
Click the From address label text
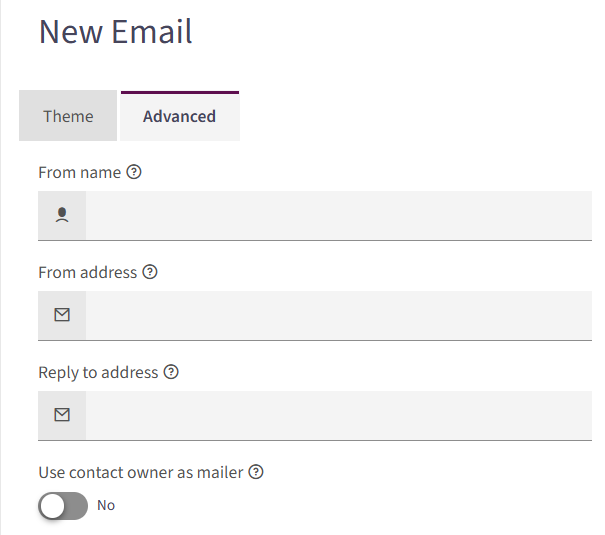88,272
